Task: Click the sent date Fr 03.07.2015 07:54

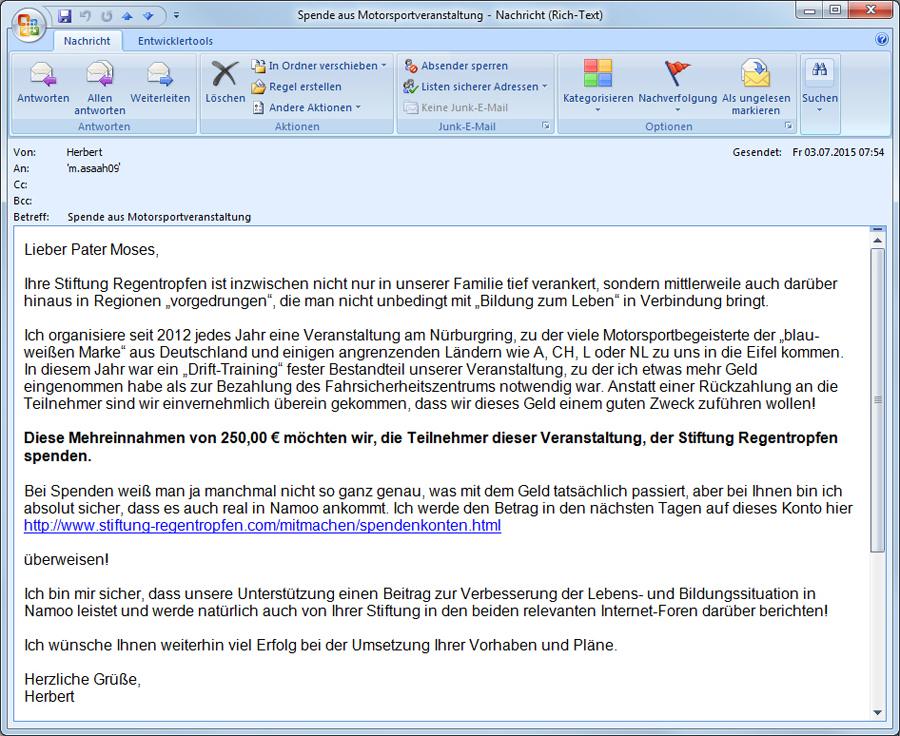Action: tap(838, 152)
